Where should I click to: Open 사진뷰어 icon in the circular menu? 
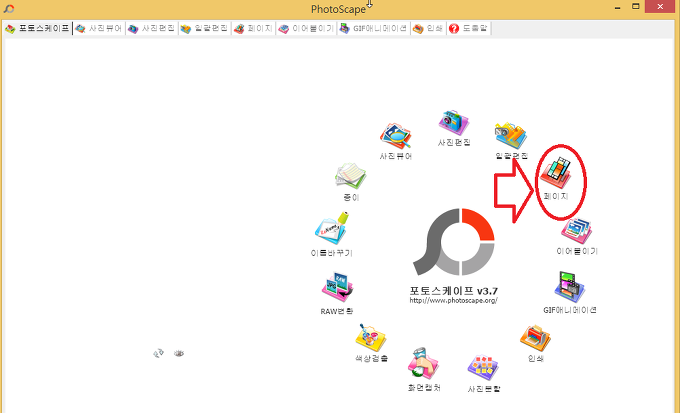tap(395, 136)
